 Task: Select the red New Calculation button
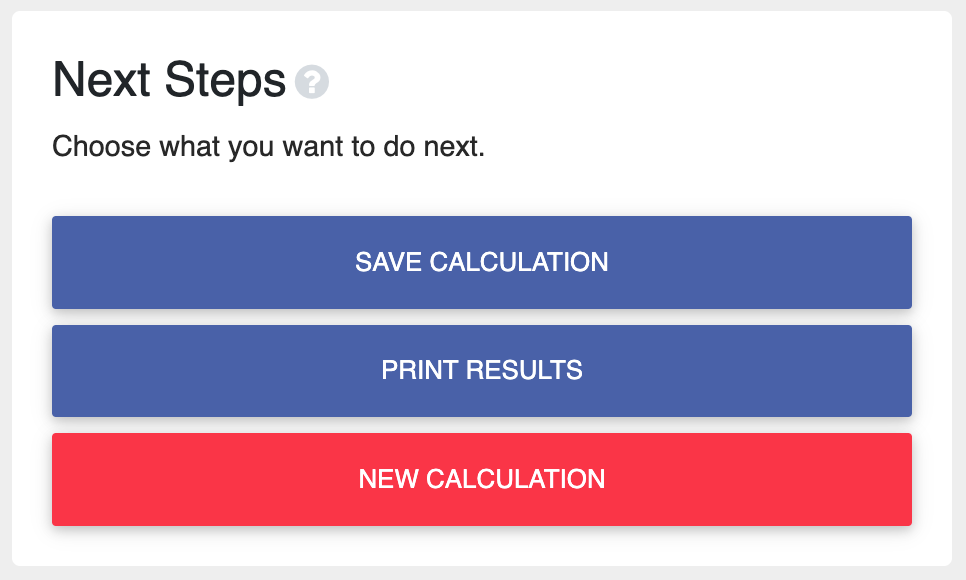click(482, 480)
